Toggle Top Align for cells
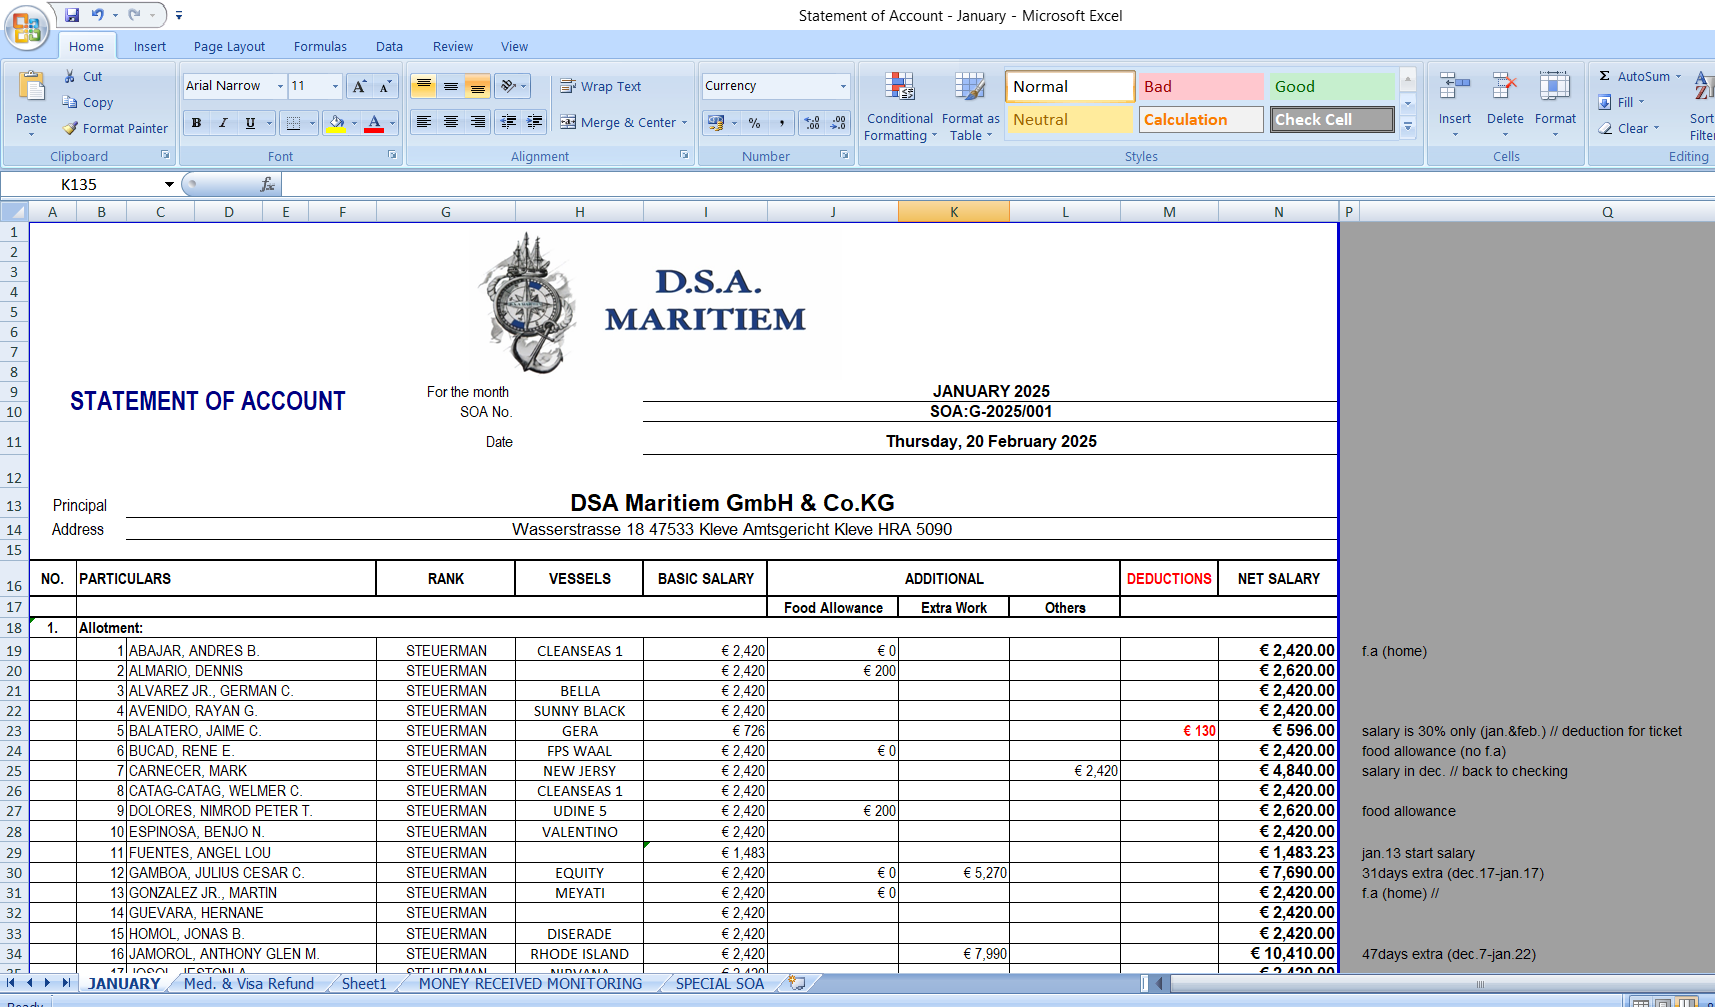This screenshot has width=1715, height=1007. point(424,86)
